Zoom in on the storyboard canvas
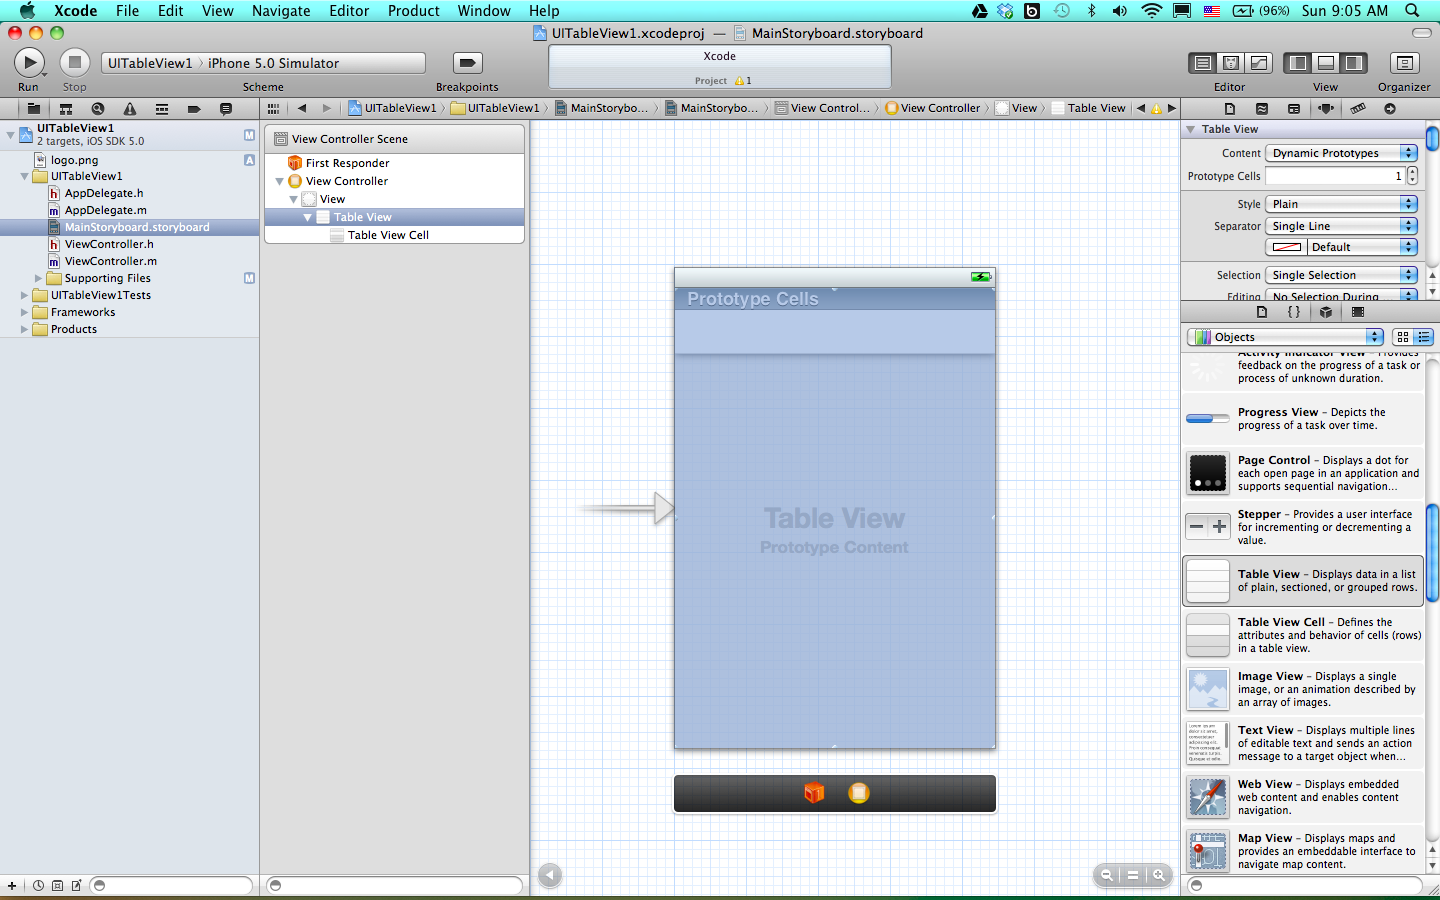The image size is (1440, 900). [x=1159, y=875]
